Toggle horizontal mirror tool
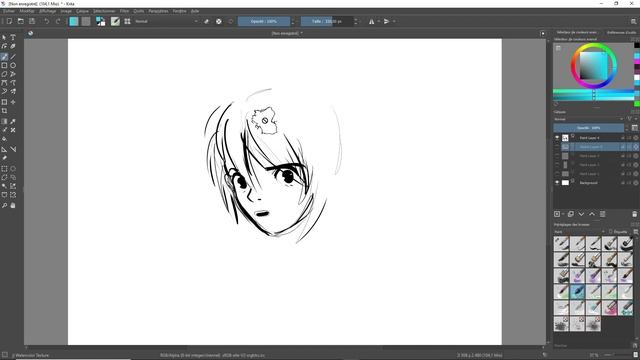This screenshot has width=640, height=360. click(371, 21)
